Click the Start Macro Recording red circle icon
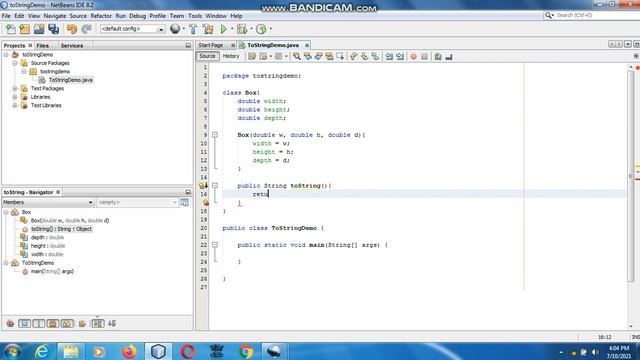Viewport: 640px width, 360px height. coord(413,57)
